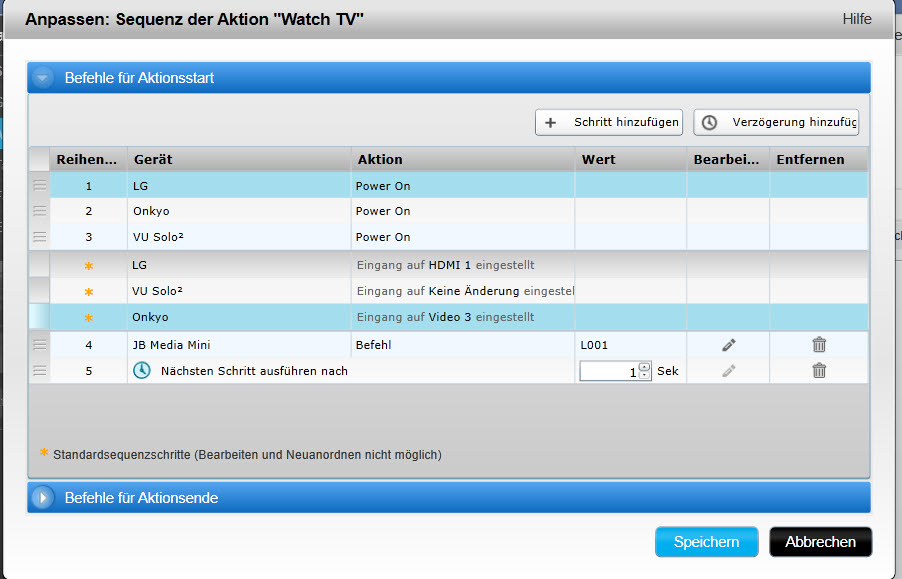Delete the delay step with trash icon
This screenshot has width=902, height=579.
819,370
